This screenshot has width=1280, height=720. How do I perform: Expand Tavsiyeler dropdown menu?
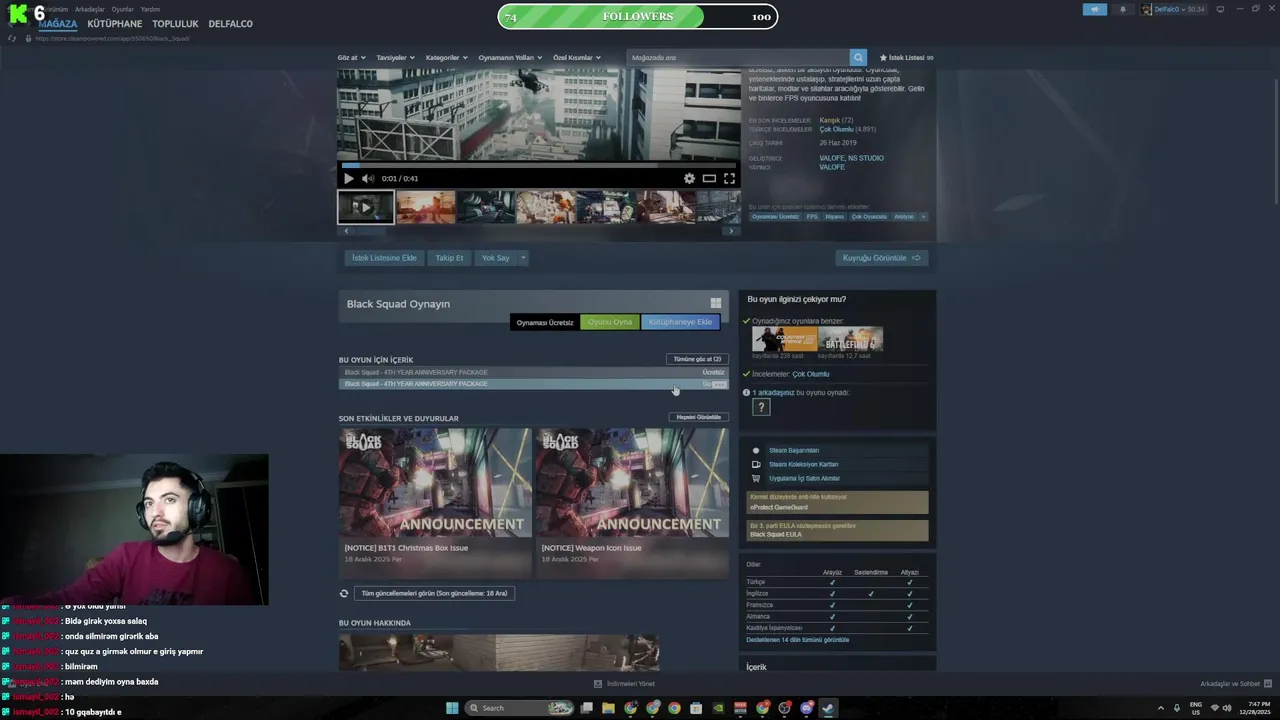(395, 58)
